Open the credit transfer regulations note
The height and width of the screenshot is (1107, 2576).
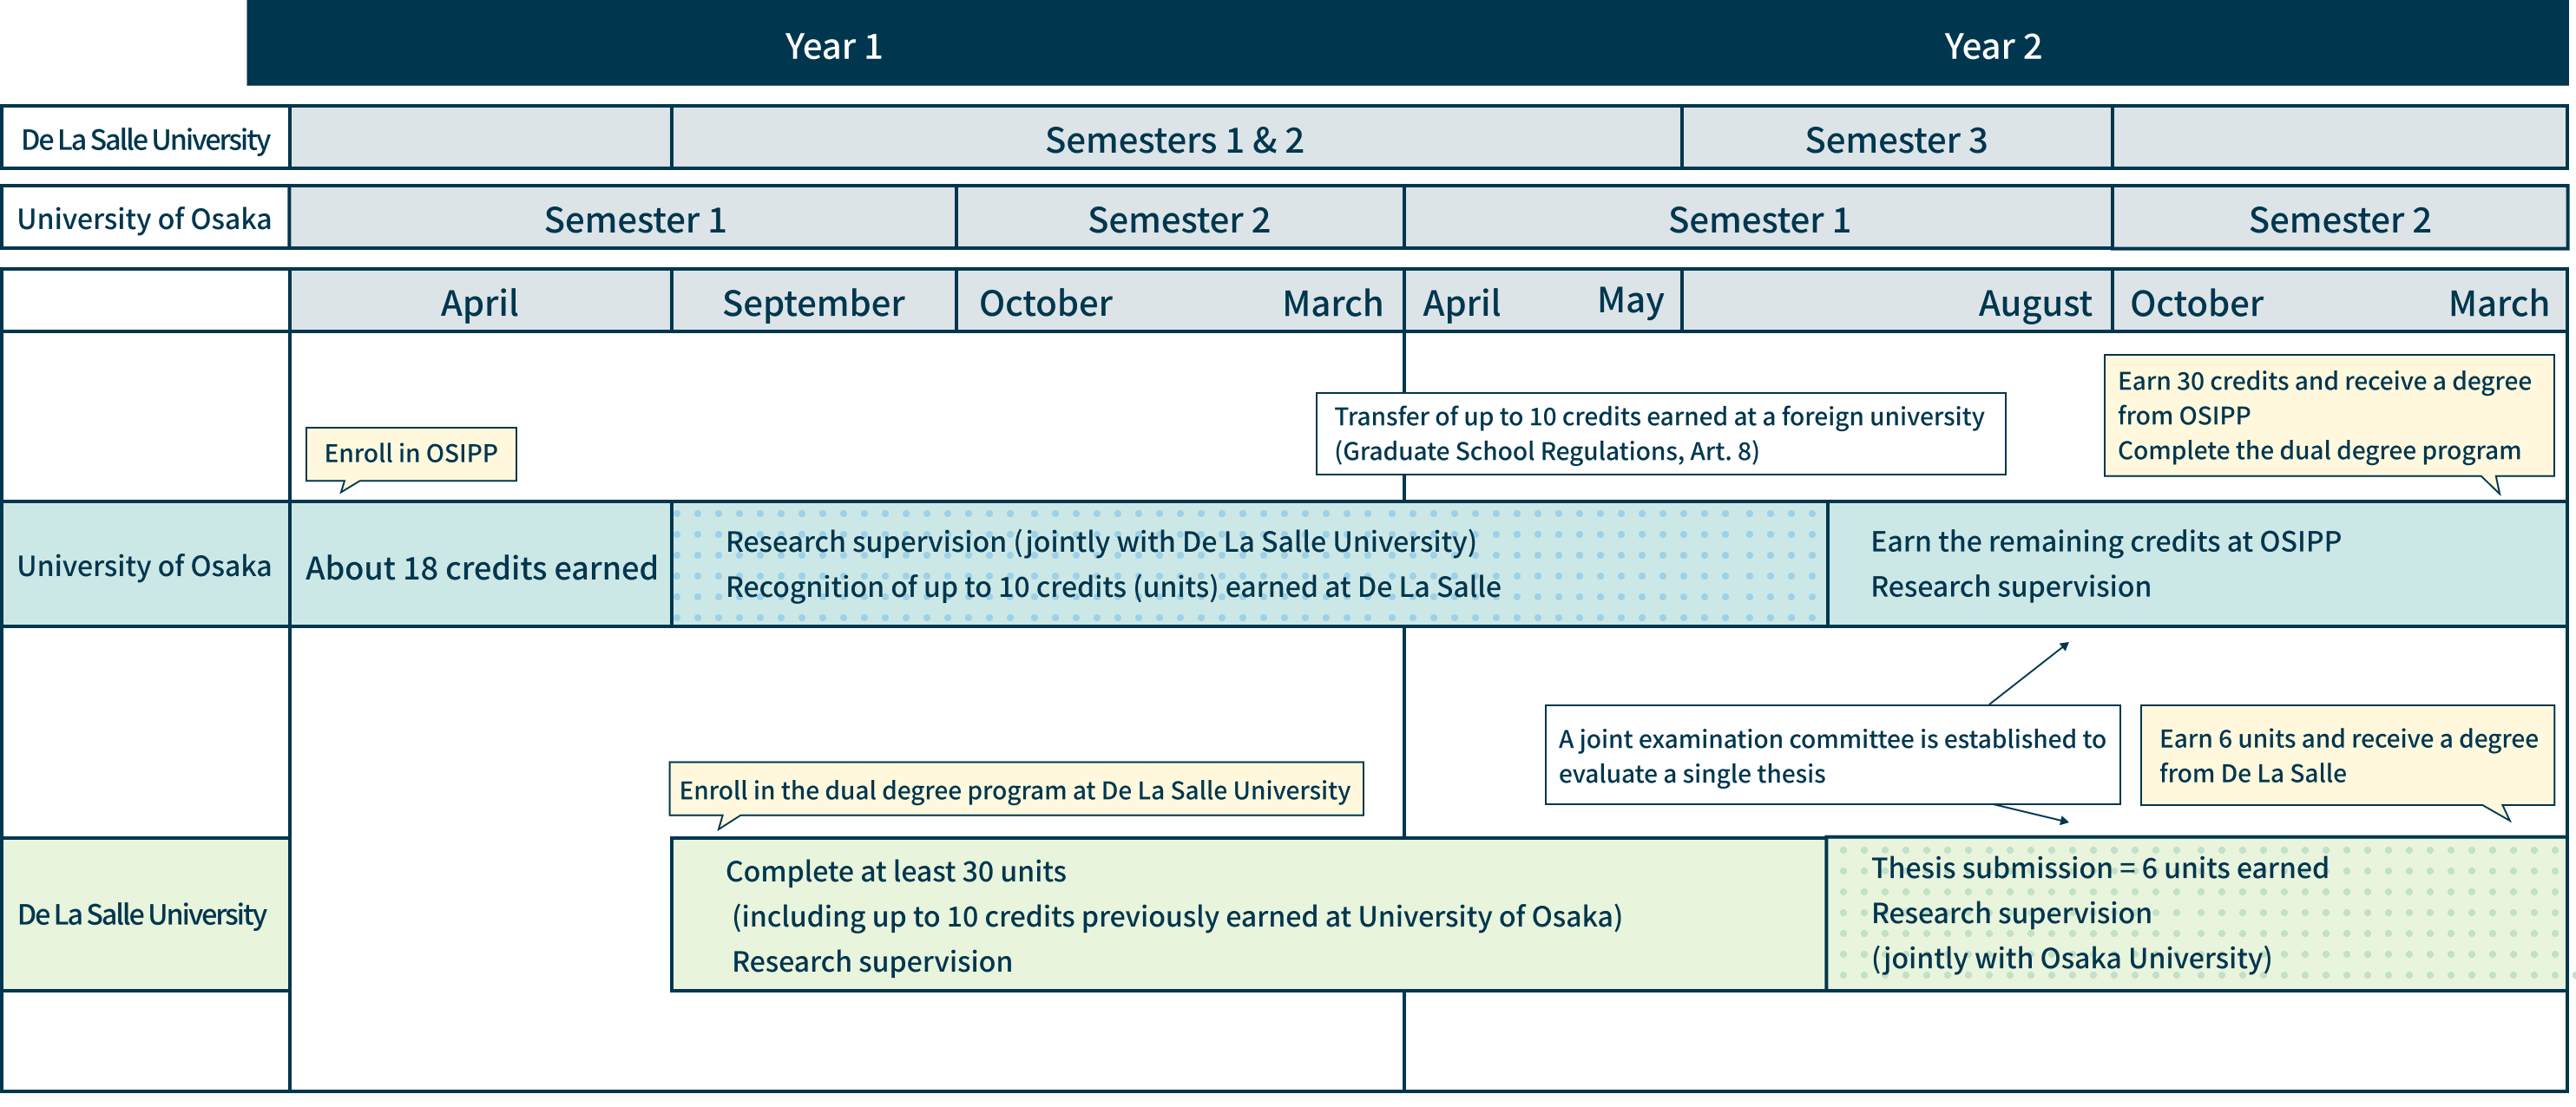point(1659,433)
